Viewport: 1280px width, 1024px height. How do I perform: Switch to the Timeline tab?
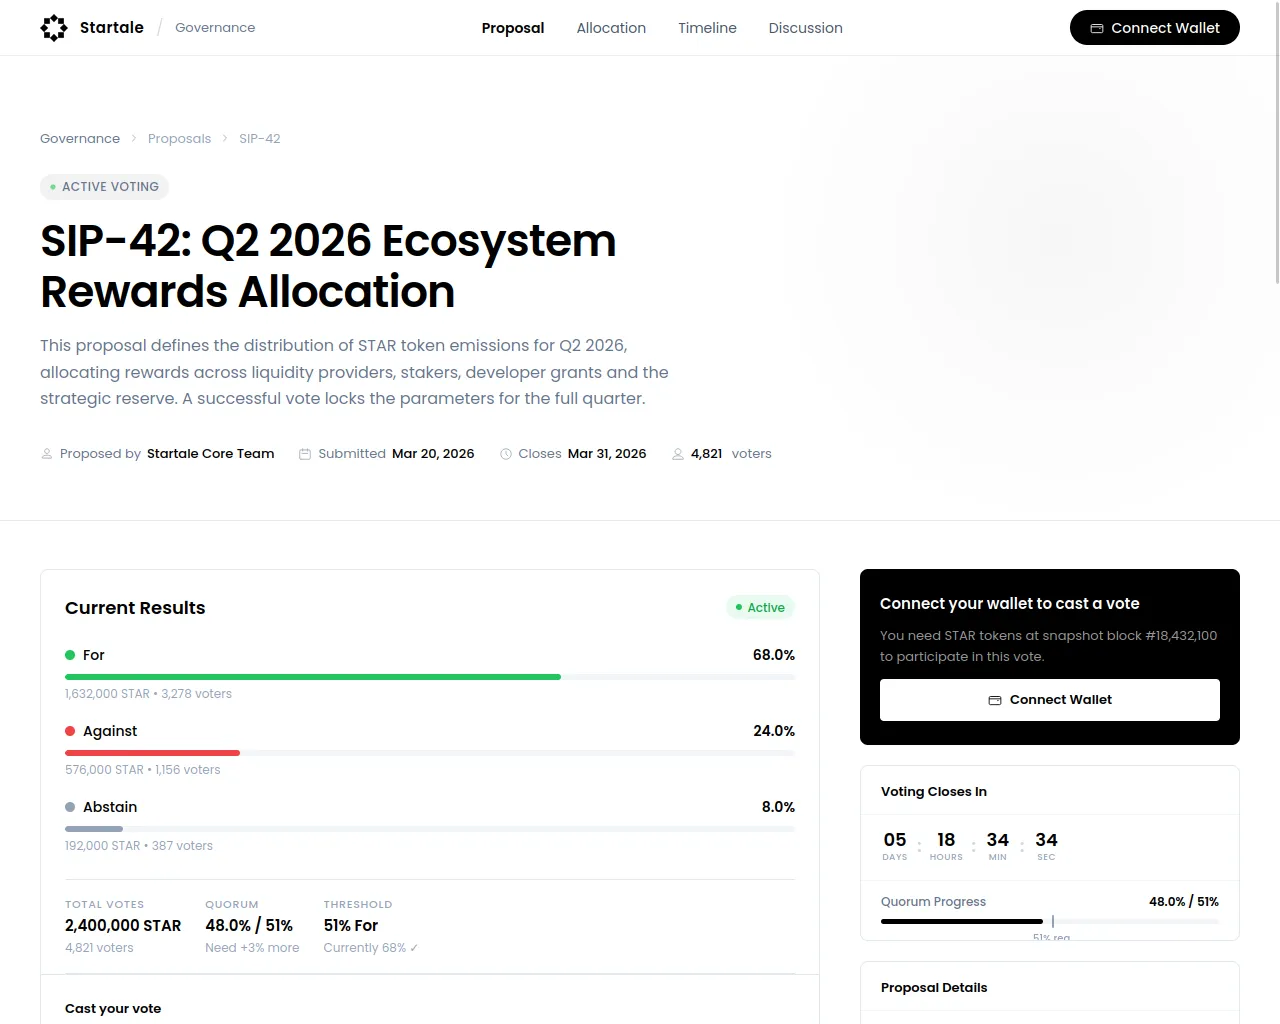click(707, 28)
